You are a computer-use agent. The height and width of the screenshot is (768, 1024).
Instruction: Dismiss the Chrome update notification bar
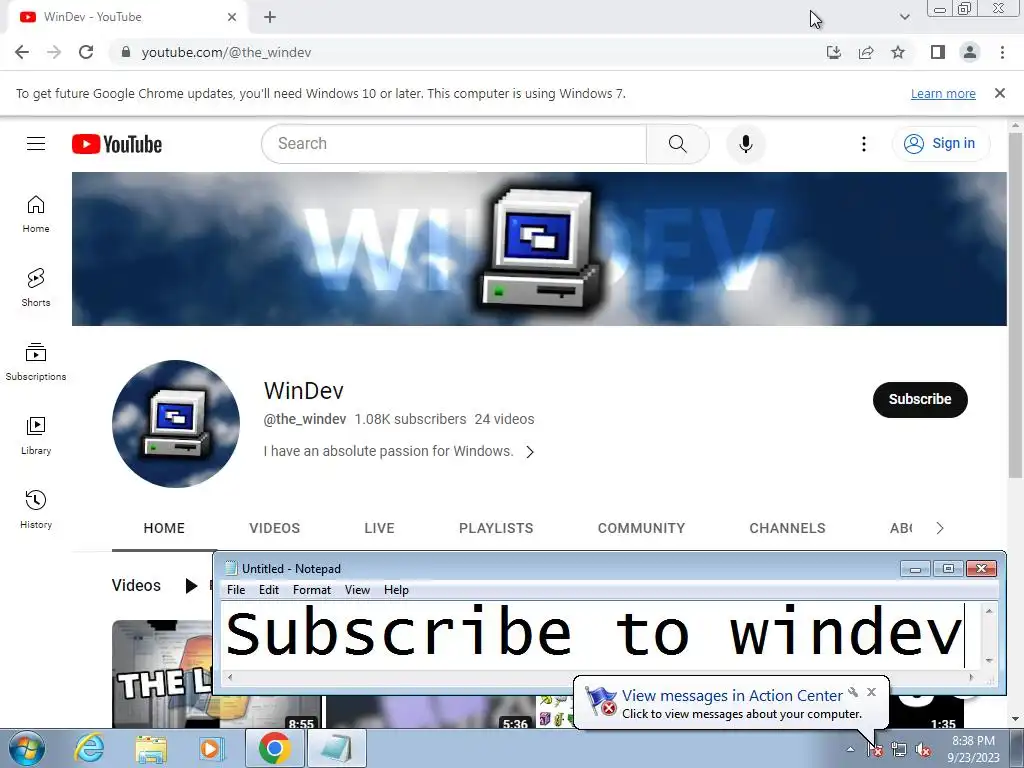pos(1000,93)
